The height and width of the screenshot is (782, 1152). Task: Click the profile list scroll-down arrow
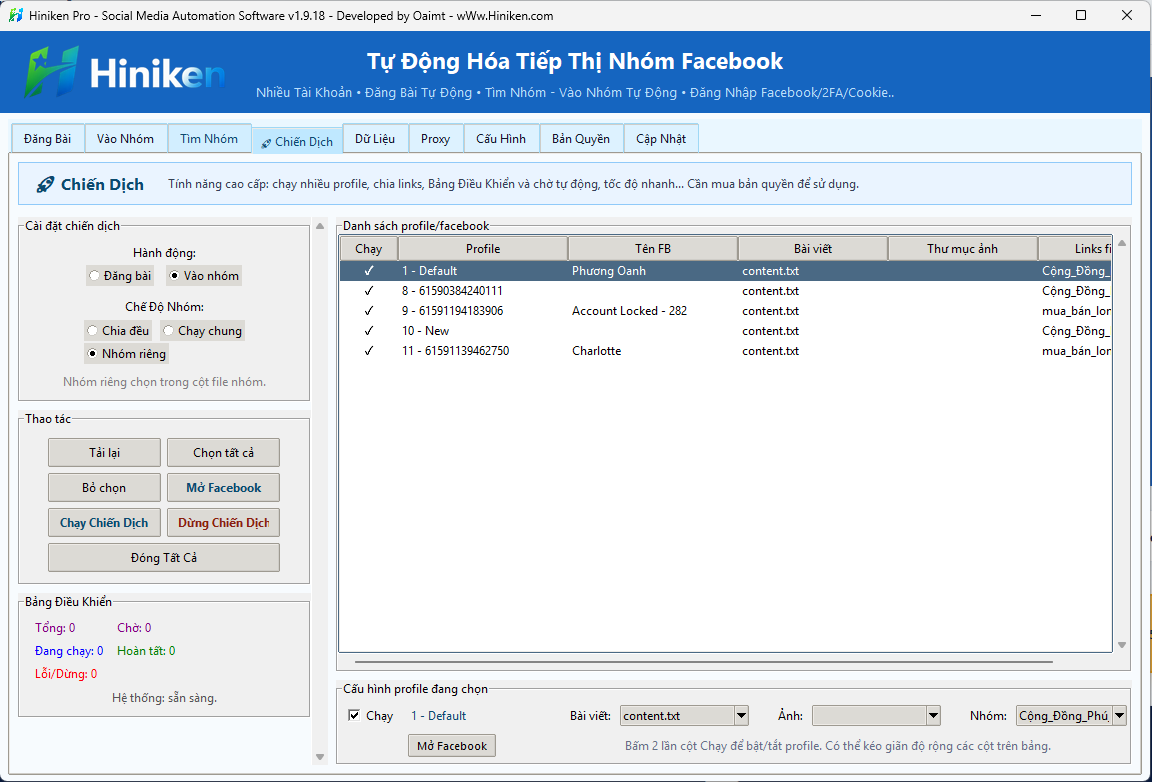(1122, 645)
